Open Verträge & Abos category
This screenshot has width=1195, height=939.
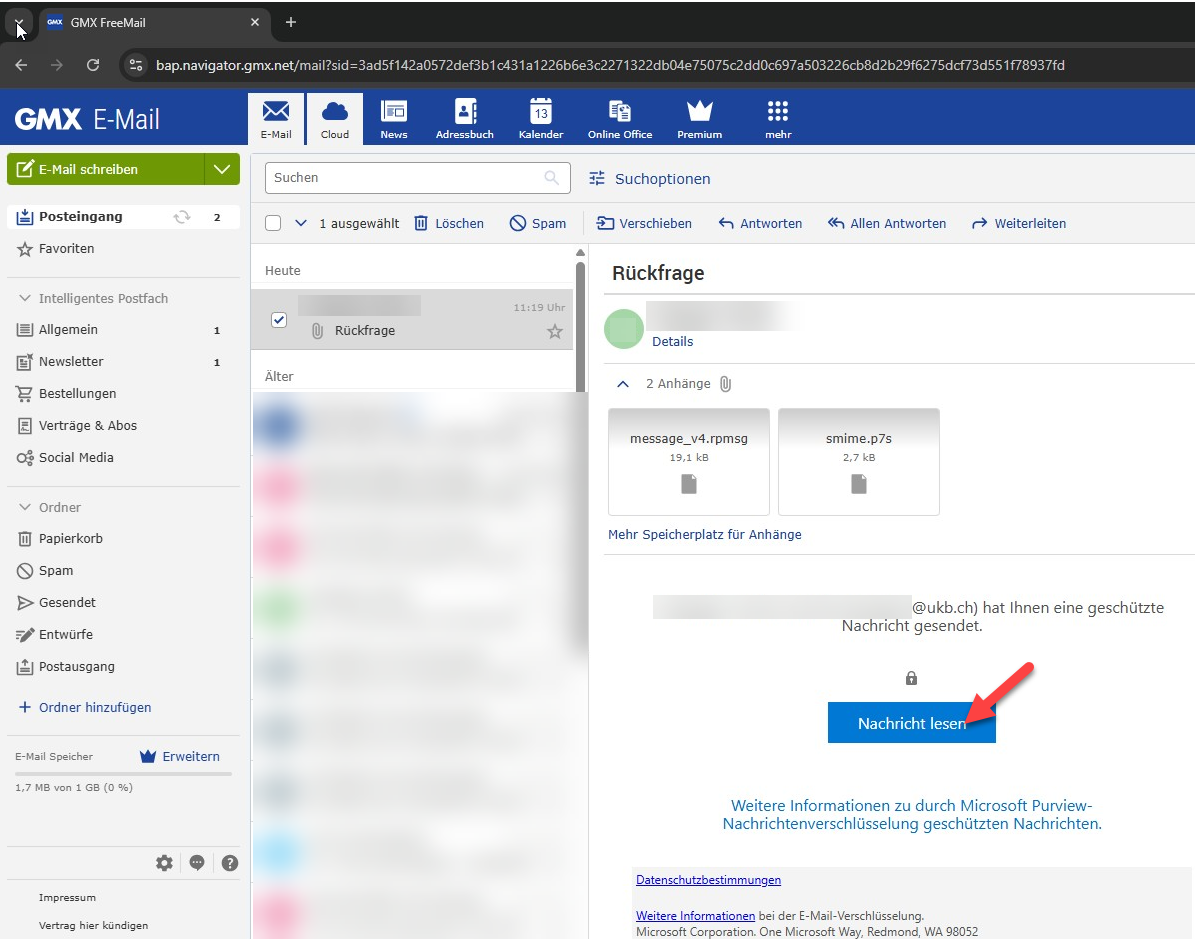(123, 426)
